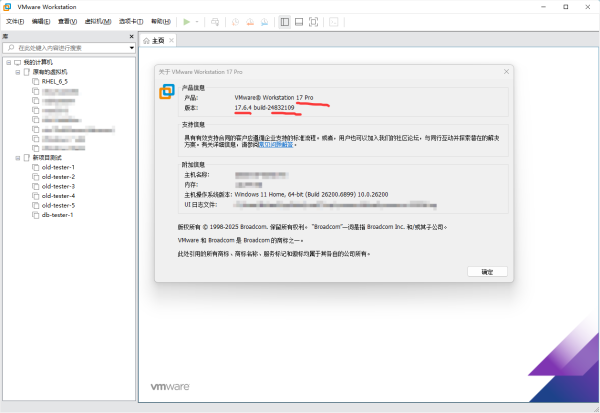Select the 主页 home tab

coord(158,41)
